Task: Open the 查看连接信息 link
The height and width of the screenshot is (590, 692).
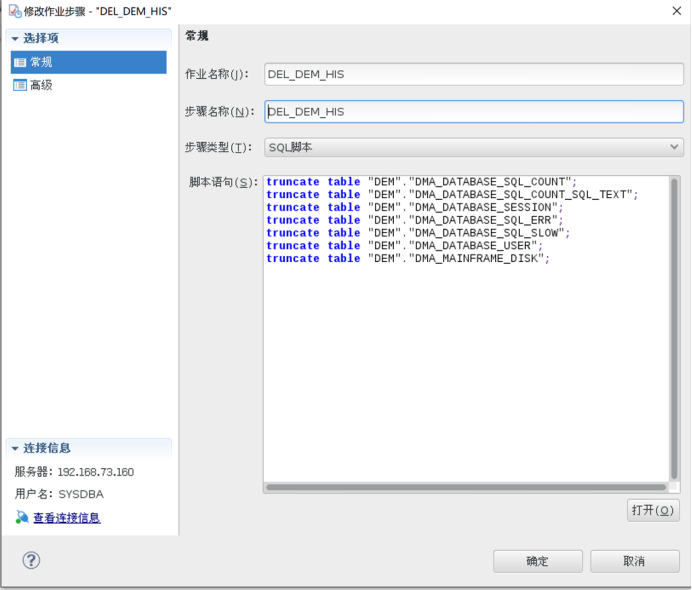Action: [x=66, y=518]
